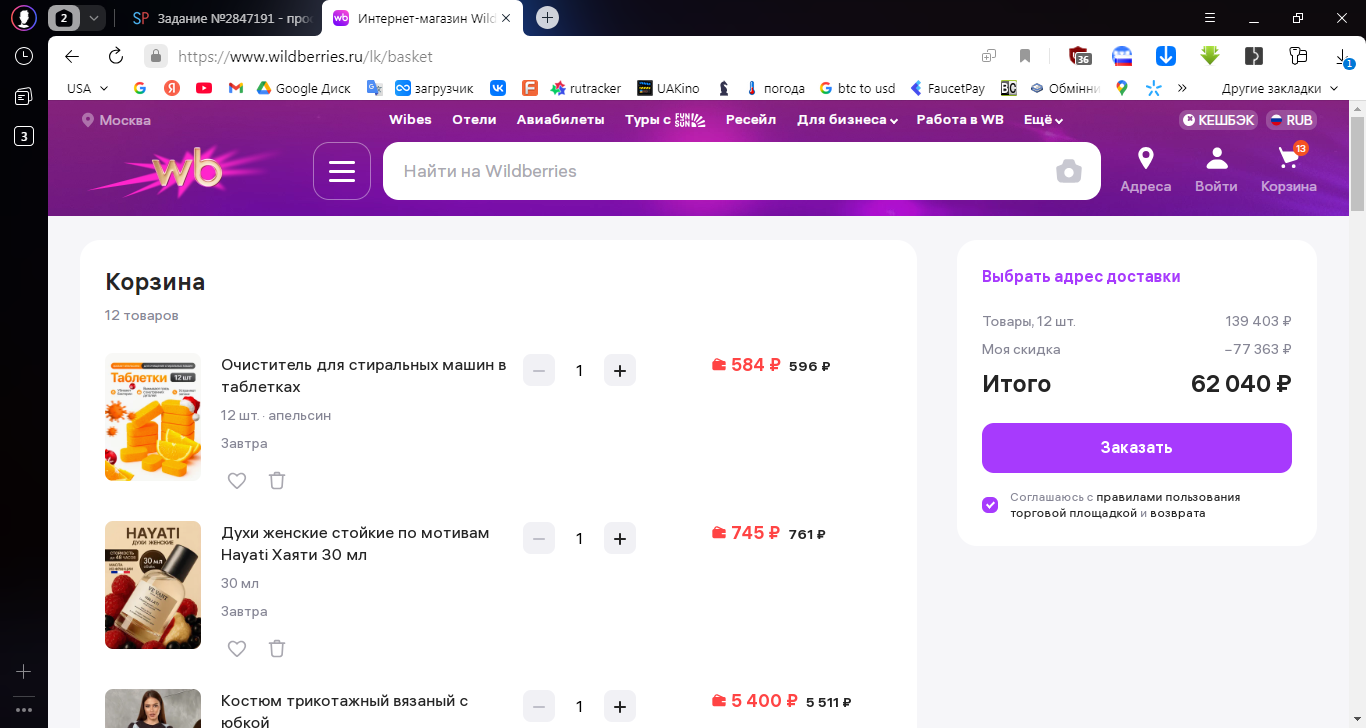The height and width of the screenshot is (728, 1366).
Task: Open the HAYATI perfume product thumbnail
Action: coord(153,585)
